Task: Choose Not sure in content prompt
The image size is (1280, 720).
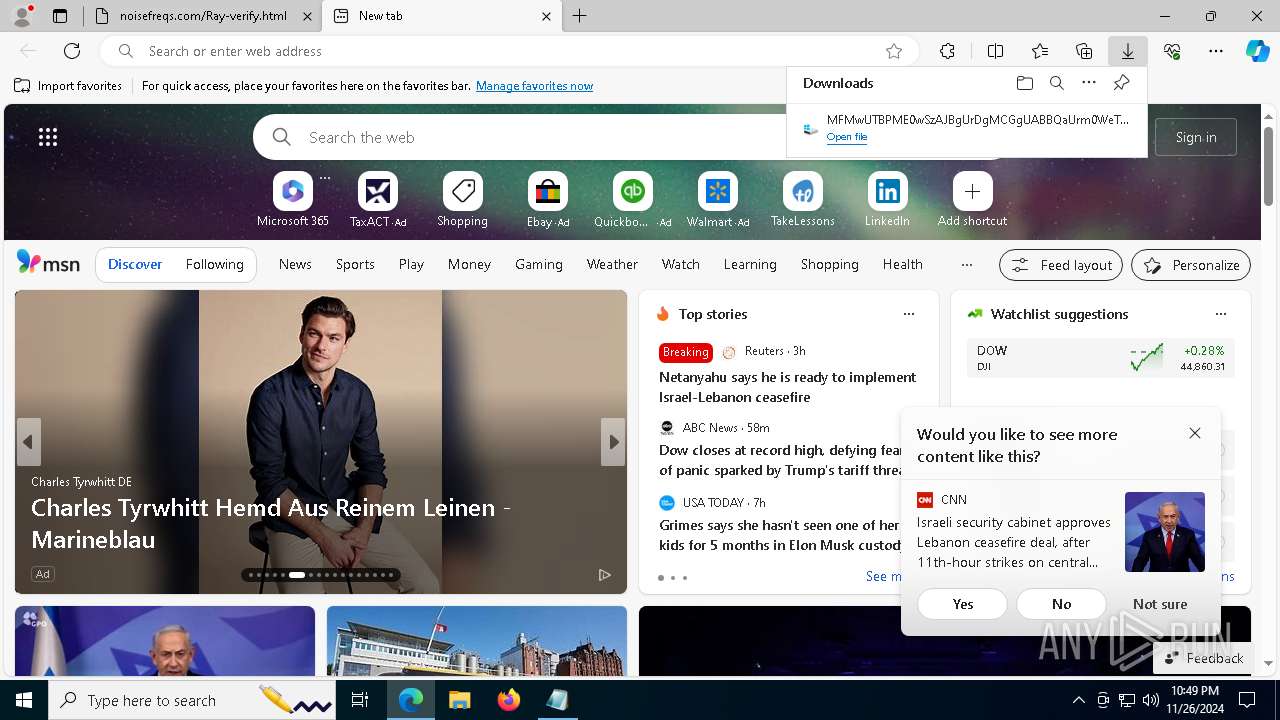Action: pyautogui.click(x=1160, y=604)
